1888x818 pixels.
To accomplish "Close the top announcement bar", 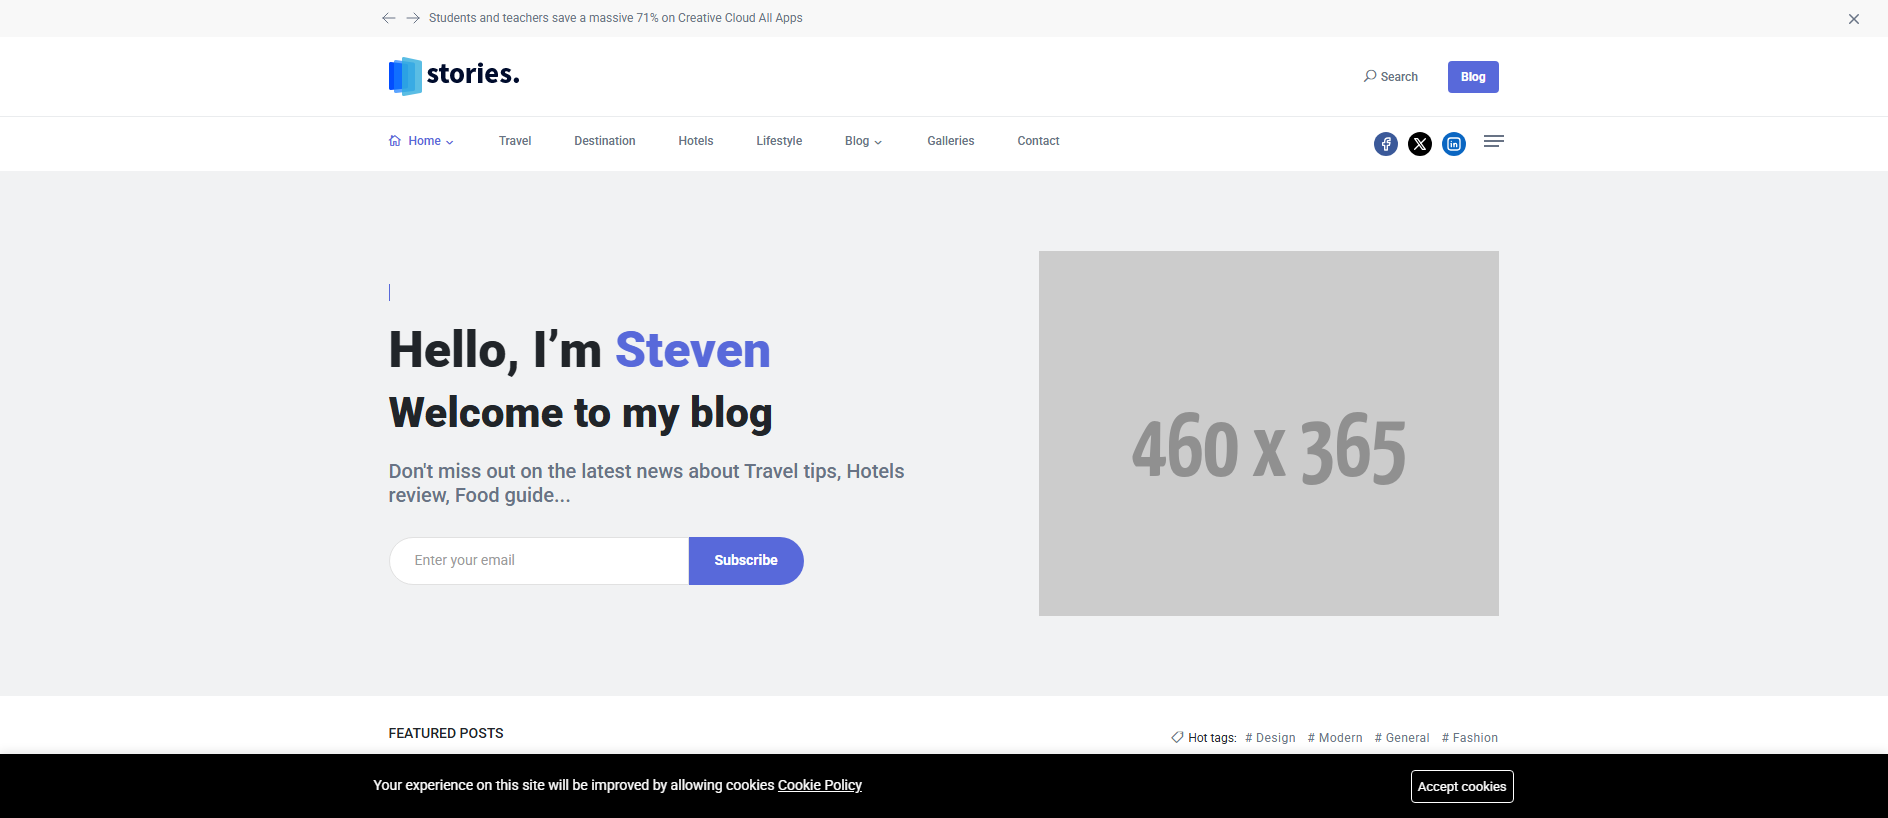I will coord(1853,19).
